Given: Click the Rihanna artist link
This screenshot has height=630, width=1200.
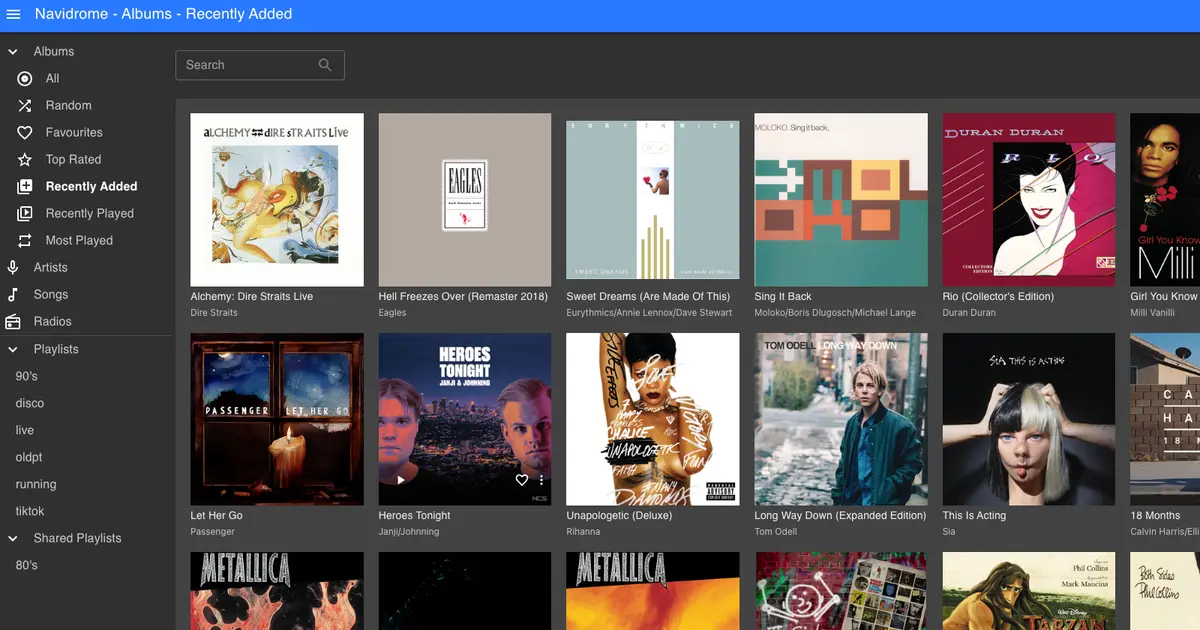Looking at the screenshot, I should pos(585,532).
